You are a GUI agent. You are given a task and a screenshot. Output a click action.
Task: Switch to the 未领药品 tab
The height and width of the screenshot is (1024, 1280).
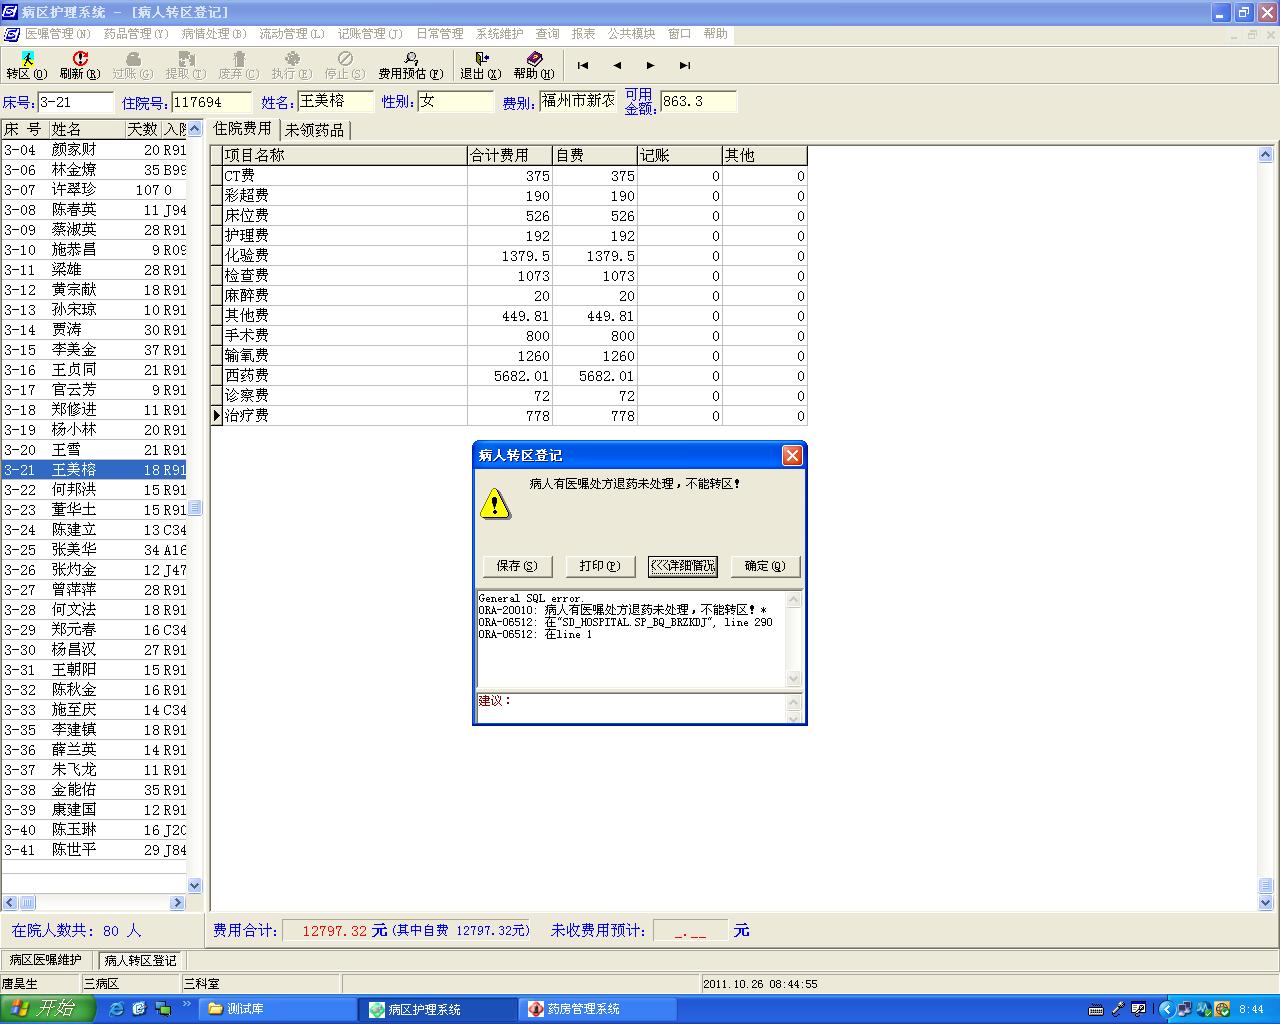pos(315,130)
